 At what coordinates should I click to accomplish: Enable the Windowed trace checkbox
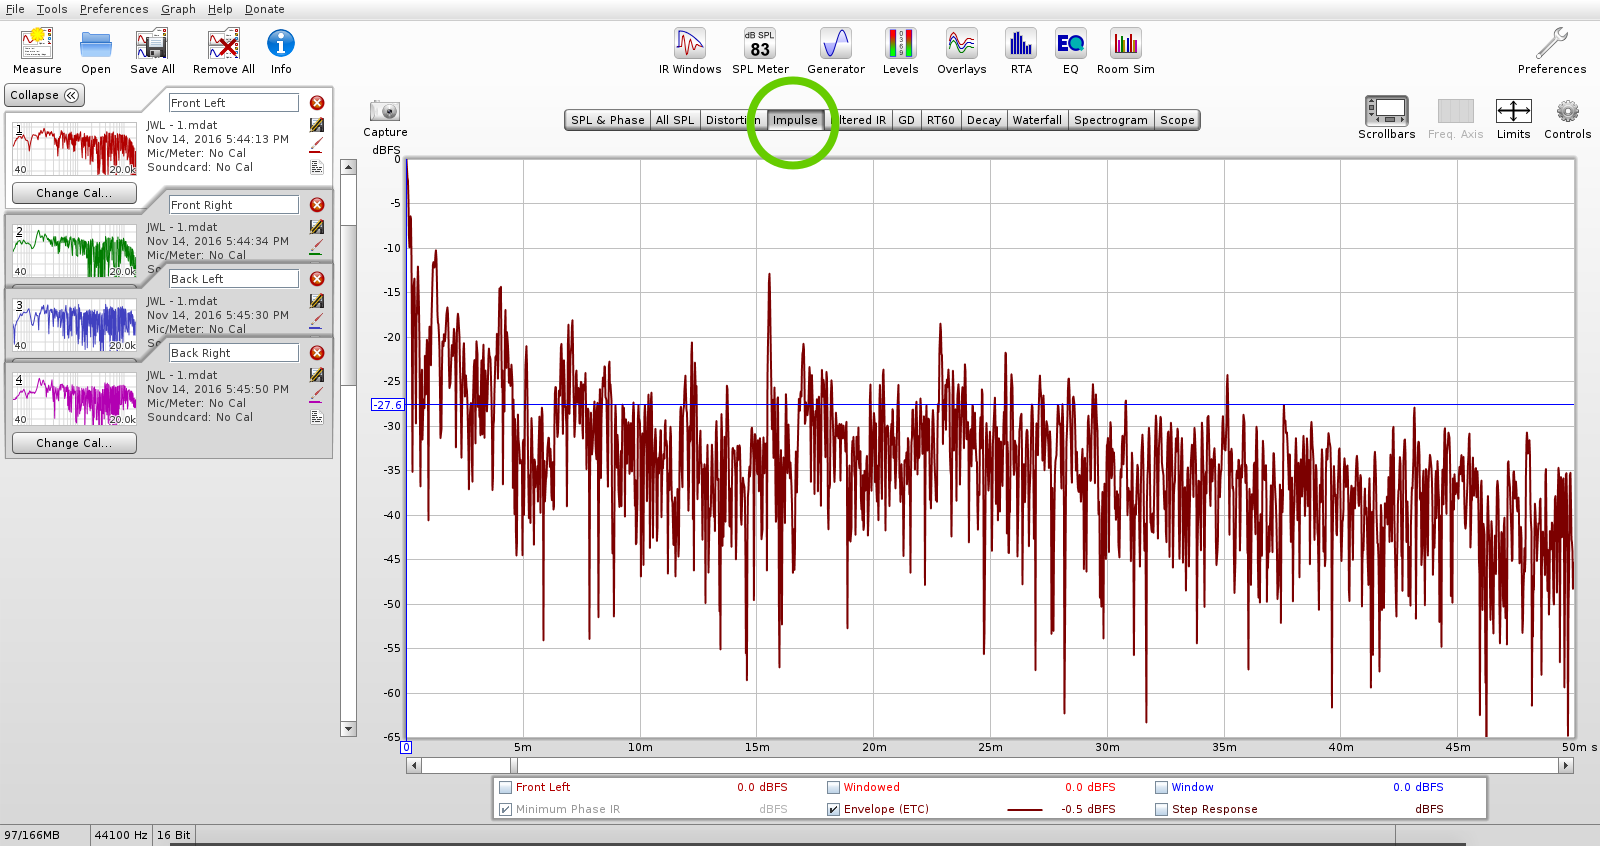[833, 788]
